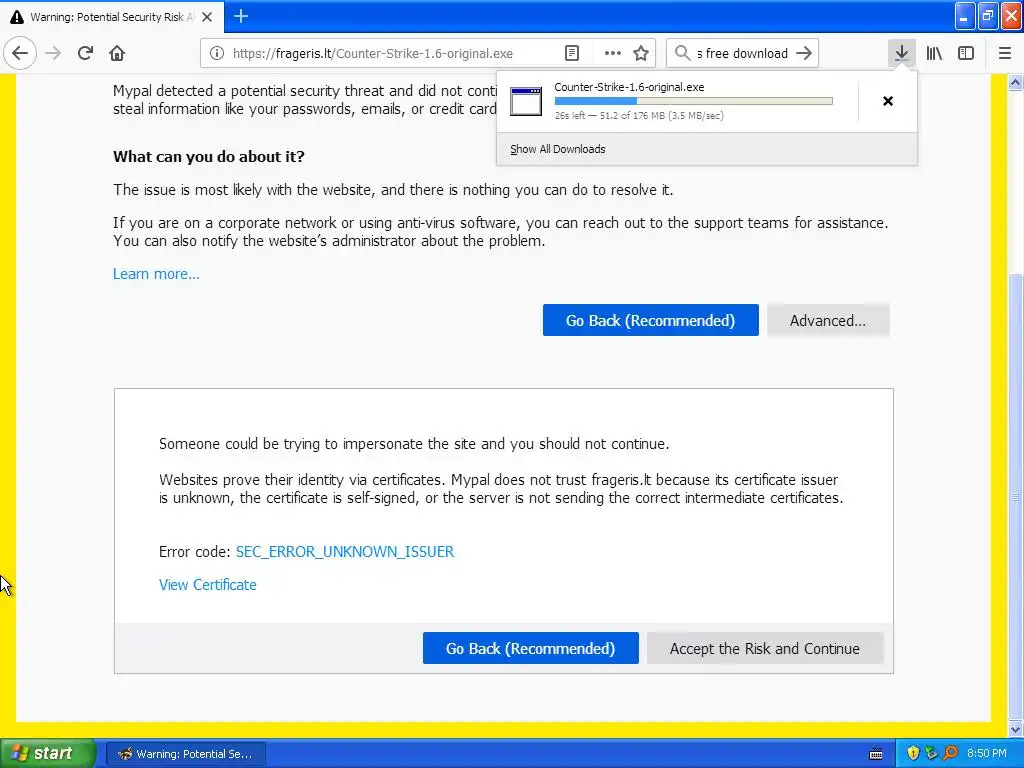Click the search go arrow
Screen dimensions: 1024x768
click(x=804, y=53)
